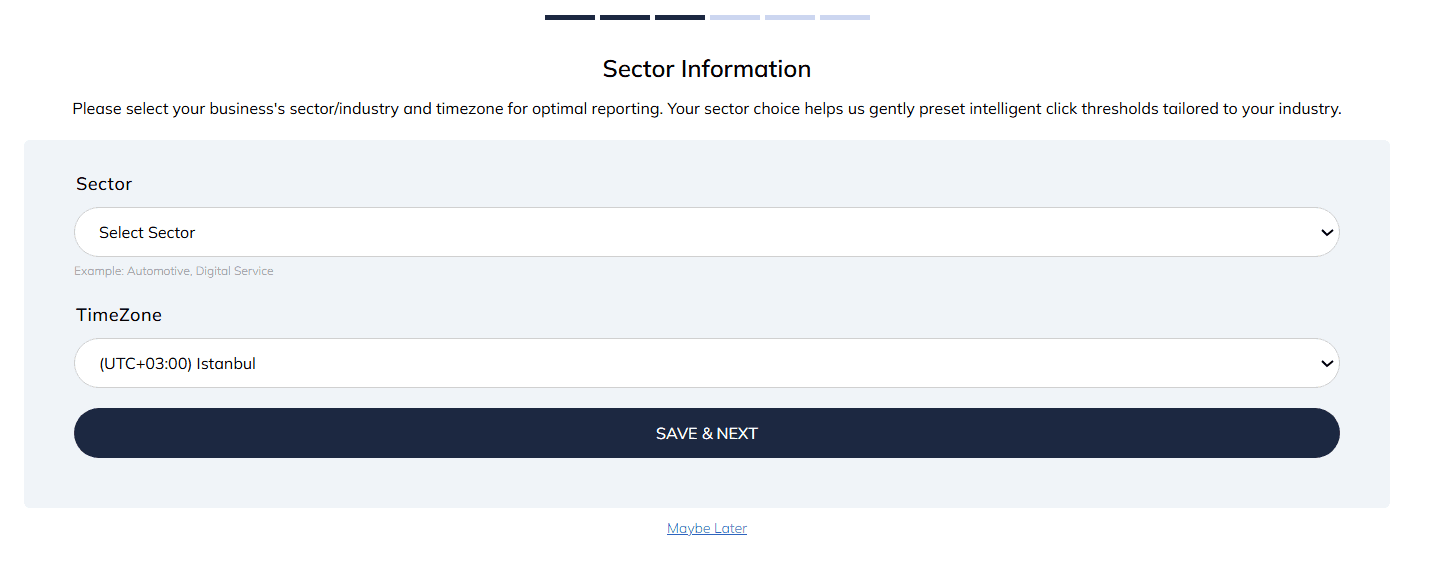Click the last progress step segment
The image size is (1453, 562).
tap(845, 17)
